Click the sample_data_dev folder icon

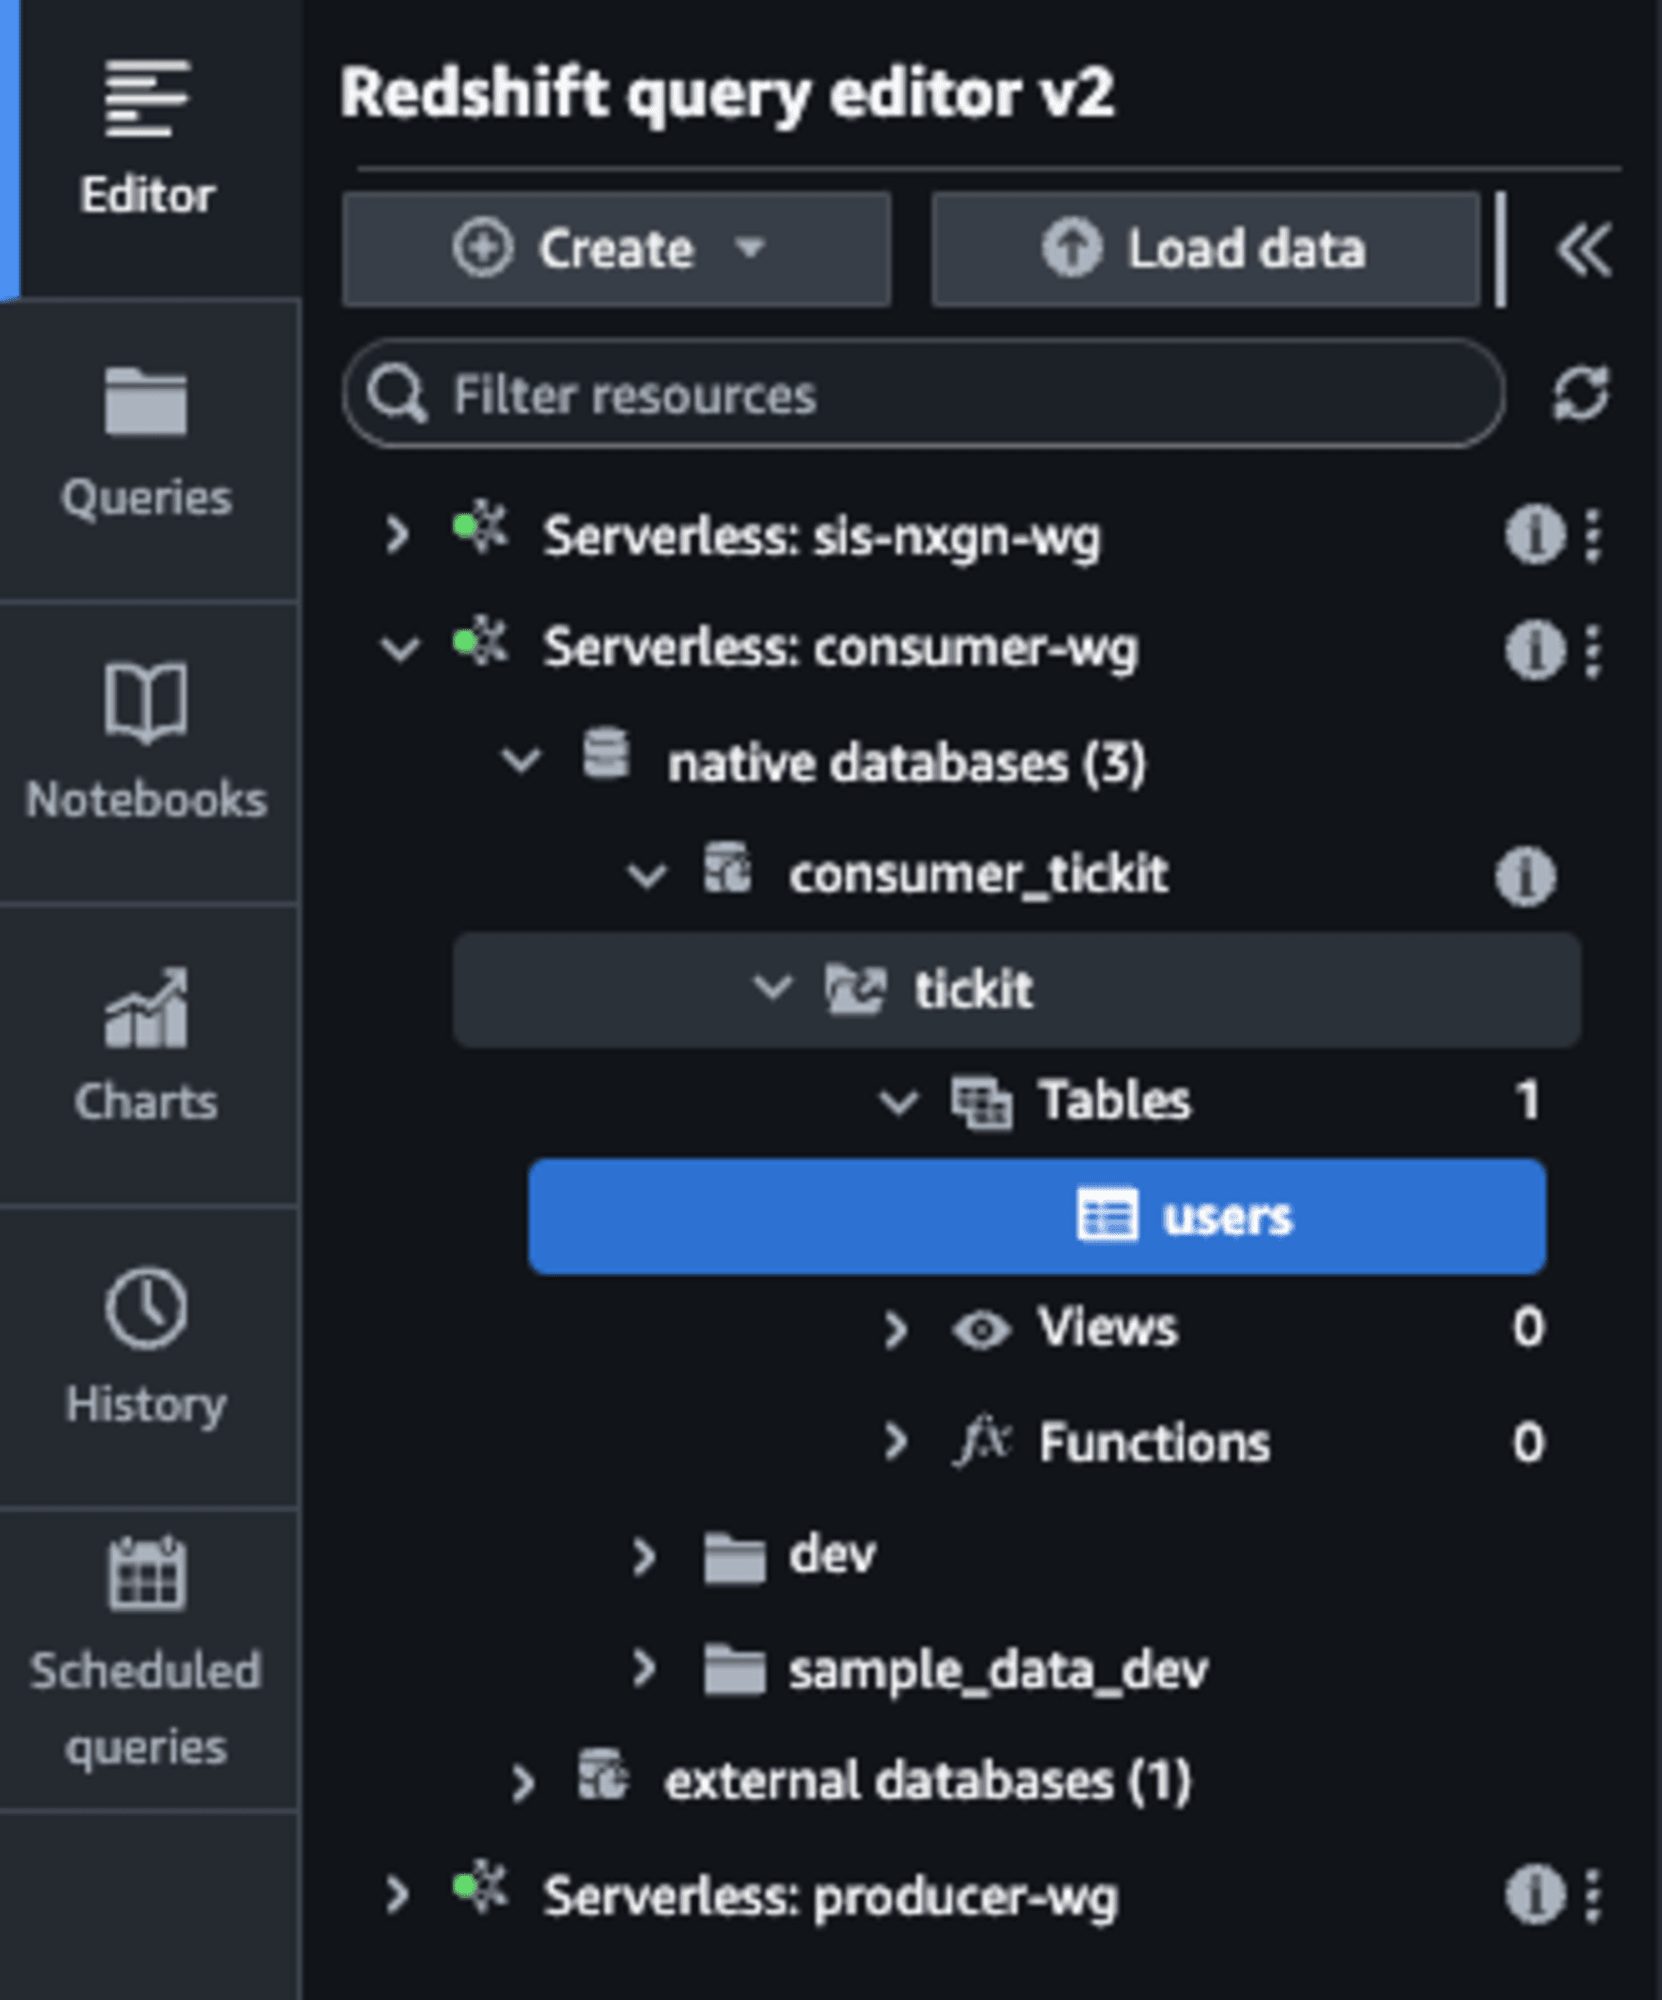(734, 1671)
